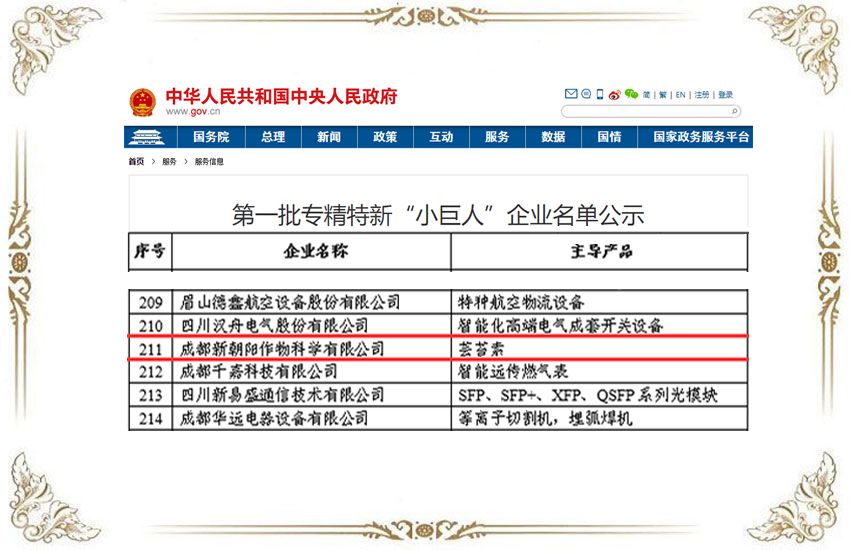Viewport: 850px width, 550px height.
Task: Switch to simplified Chinese 简
Action: click(647, 95)
